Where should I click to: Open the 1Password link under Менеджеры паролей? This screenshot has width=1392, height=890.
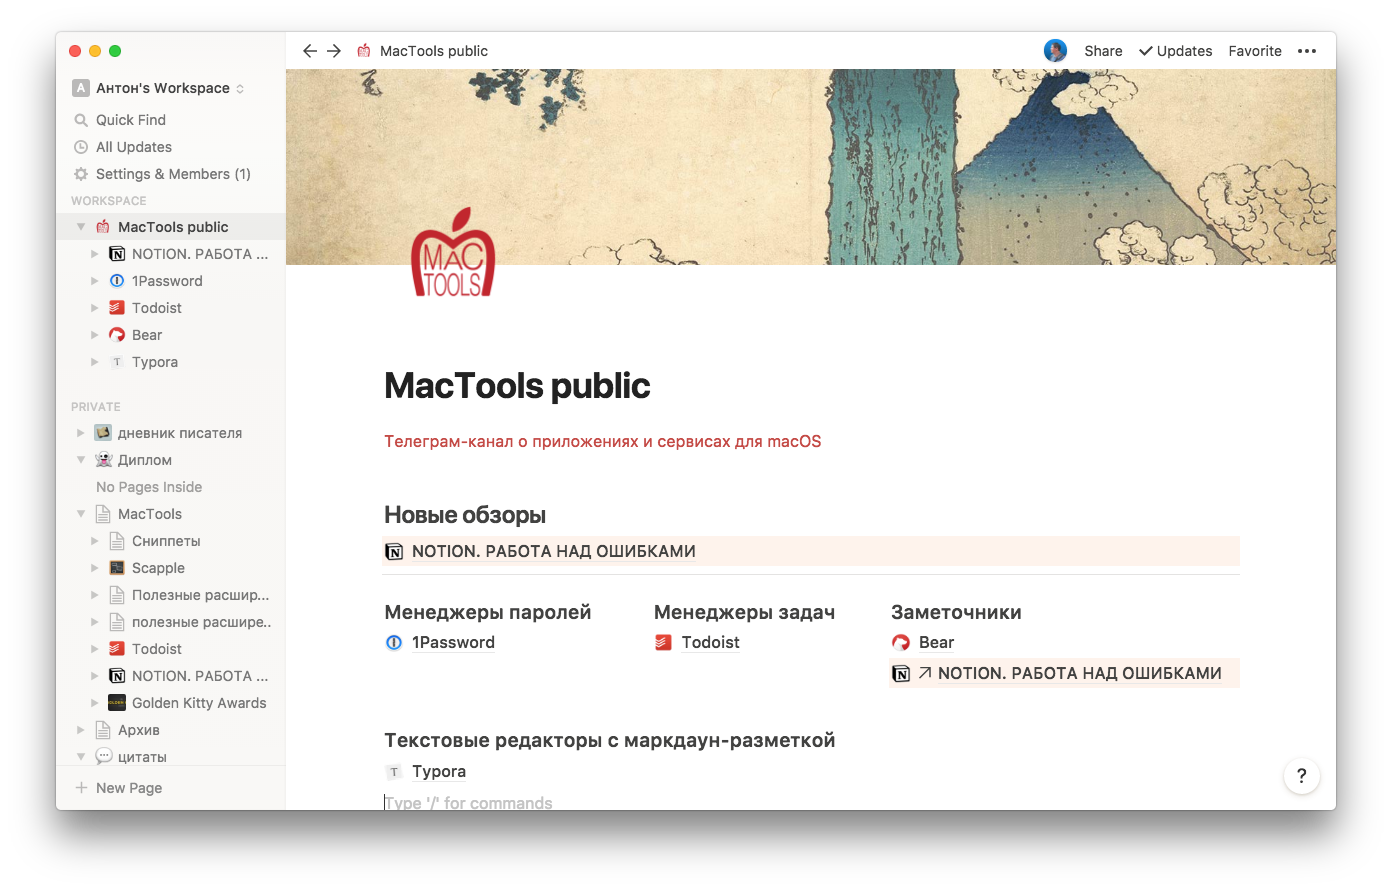[x=453, y=642]
